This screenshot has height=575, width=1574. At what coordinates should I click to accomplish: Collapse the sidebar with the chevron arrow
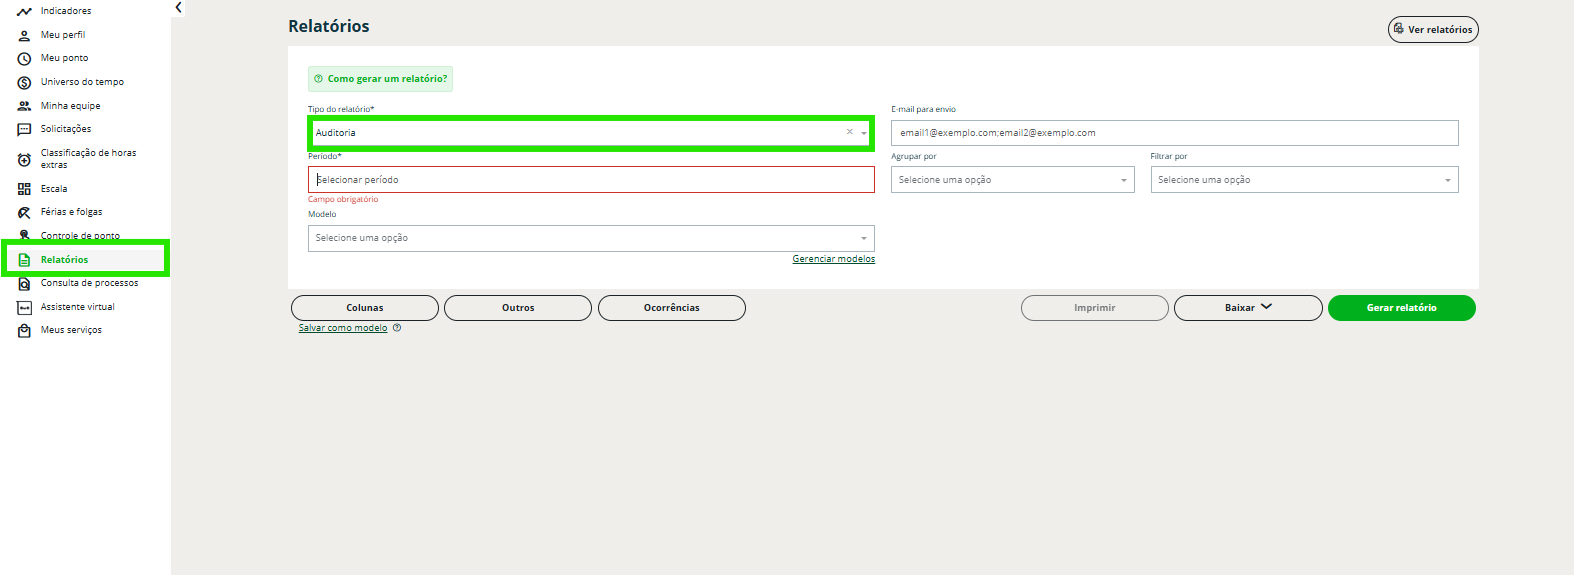point(178,8)
